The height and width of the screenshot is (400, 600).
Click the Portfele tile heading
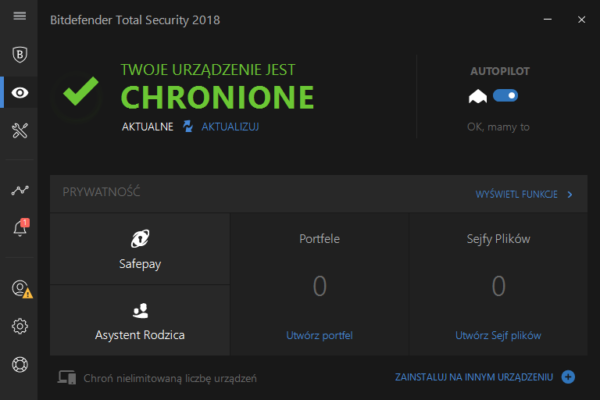[319, 239]
